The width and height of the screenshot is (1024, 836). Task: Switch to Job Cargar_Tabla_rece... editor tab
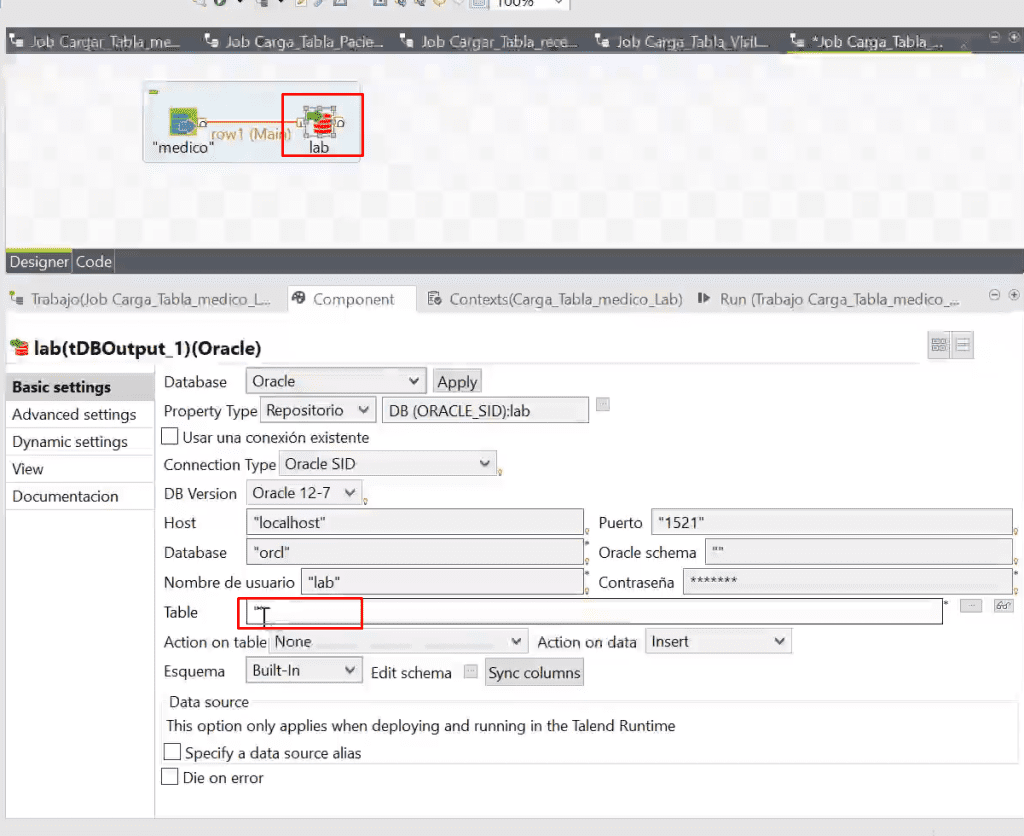tap(489, 42)
